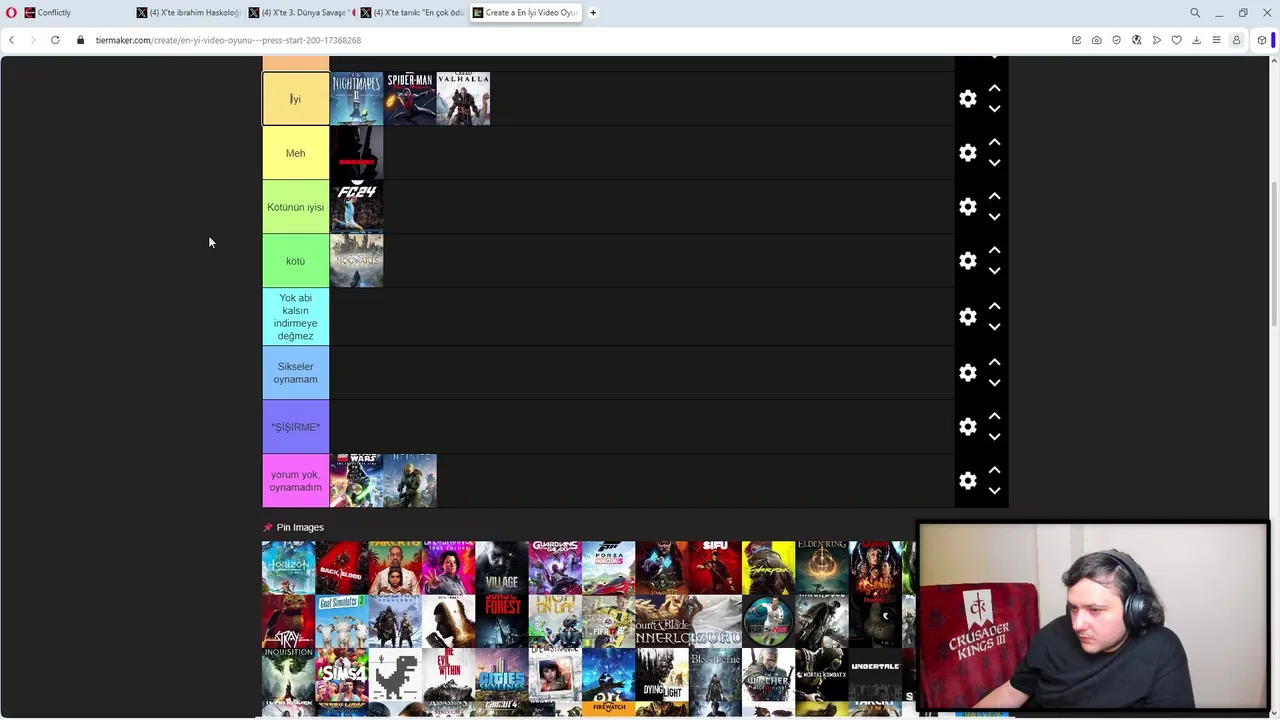Open settings gear for Sikseler oynamam tier
Screen dimensions: 1280x720
coord(967,373)
